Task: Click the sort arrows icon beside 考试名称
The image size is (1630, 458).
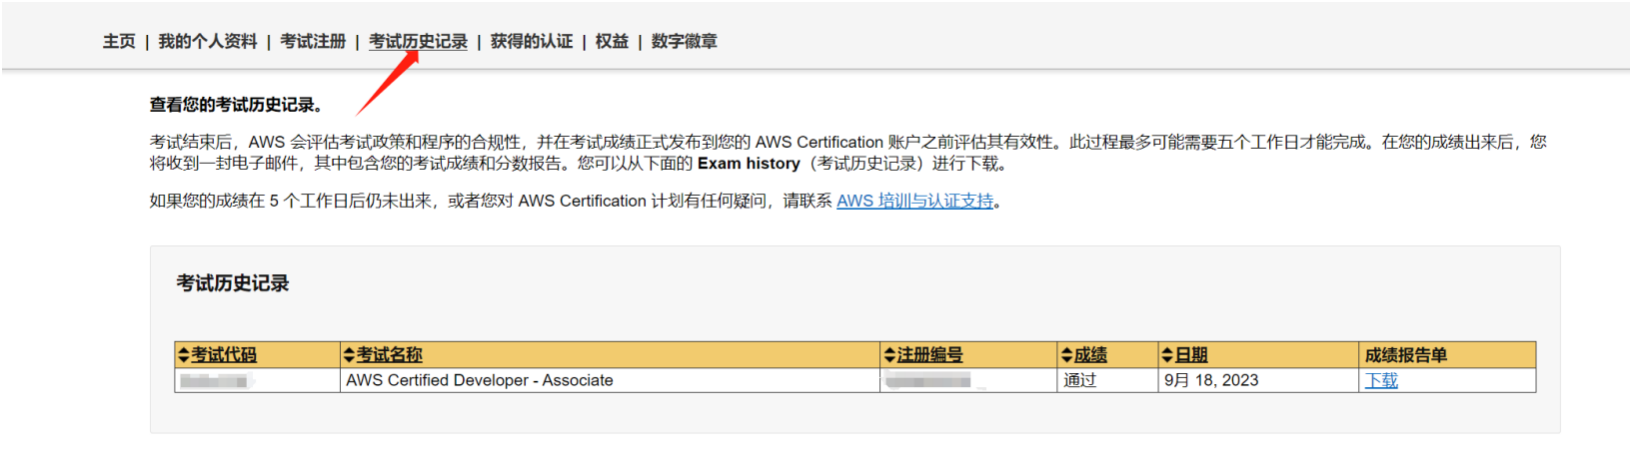Action: [x=349, y=355]
